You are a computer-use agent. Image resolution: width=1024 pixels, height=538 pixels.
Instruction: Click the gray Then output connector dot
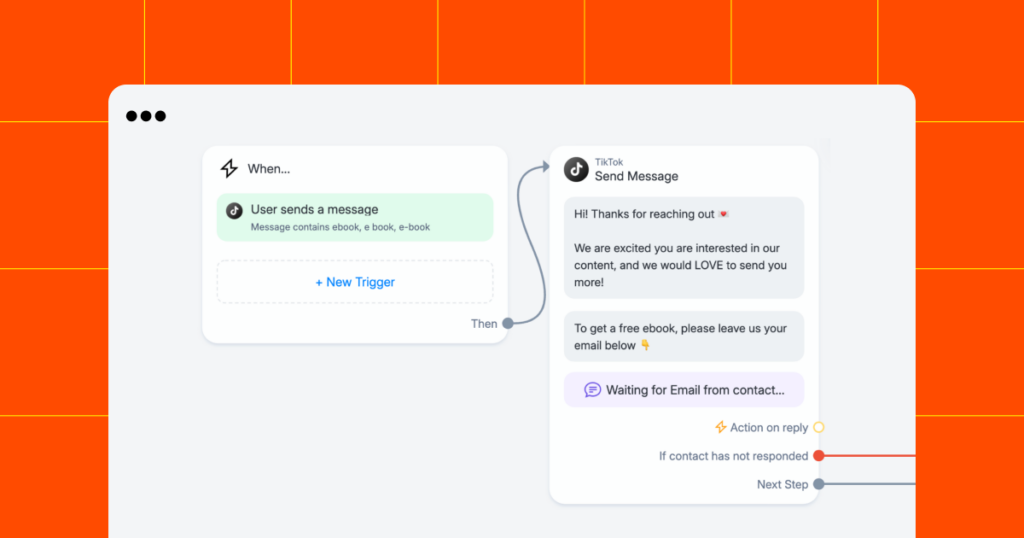click(x=508, y=323)
